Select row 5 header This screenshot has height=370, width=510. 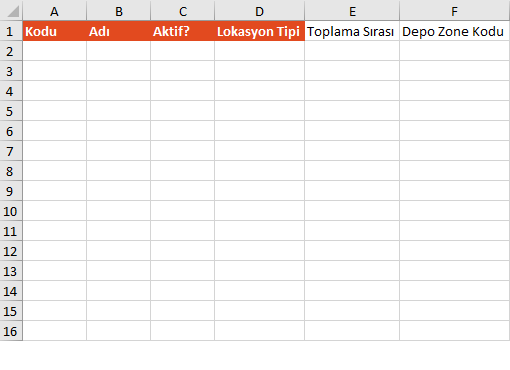click(x=11, y=111)
